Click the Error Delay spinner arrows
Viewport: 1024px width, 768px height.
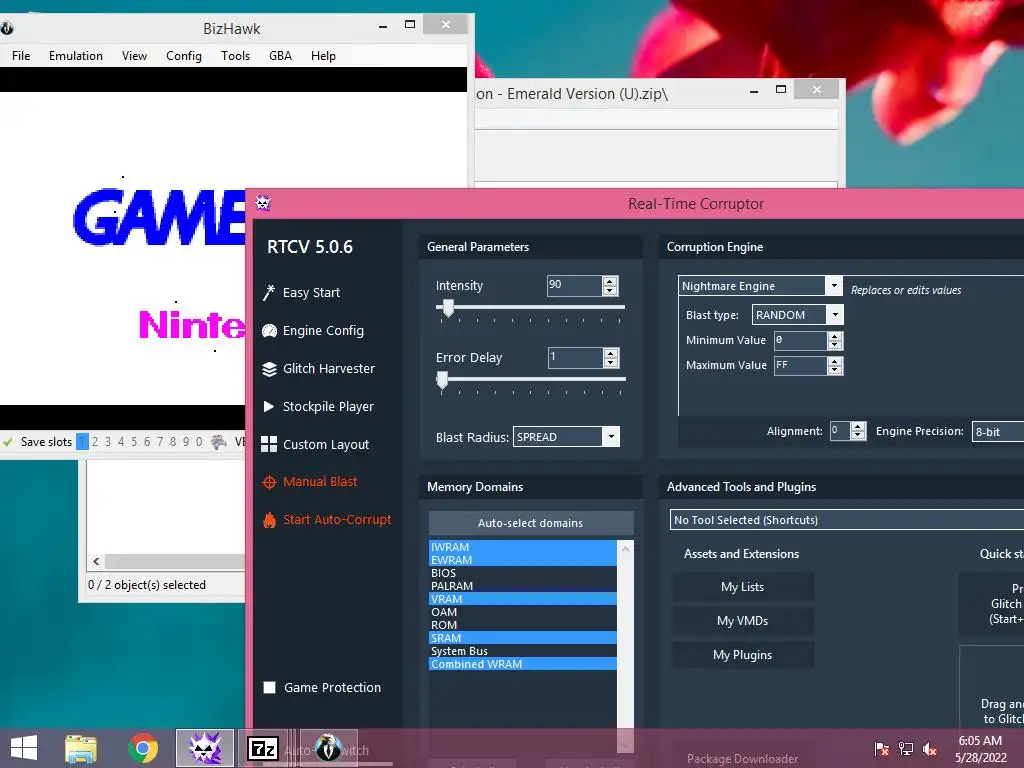pos(611,357)
